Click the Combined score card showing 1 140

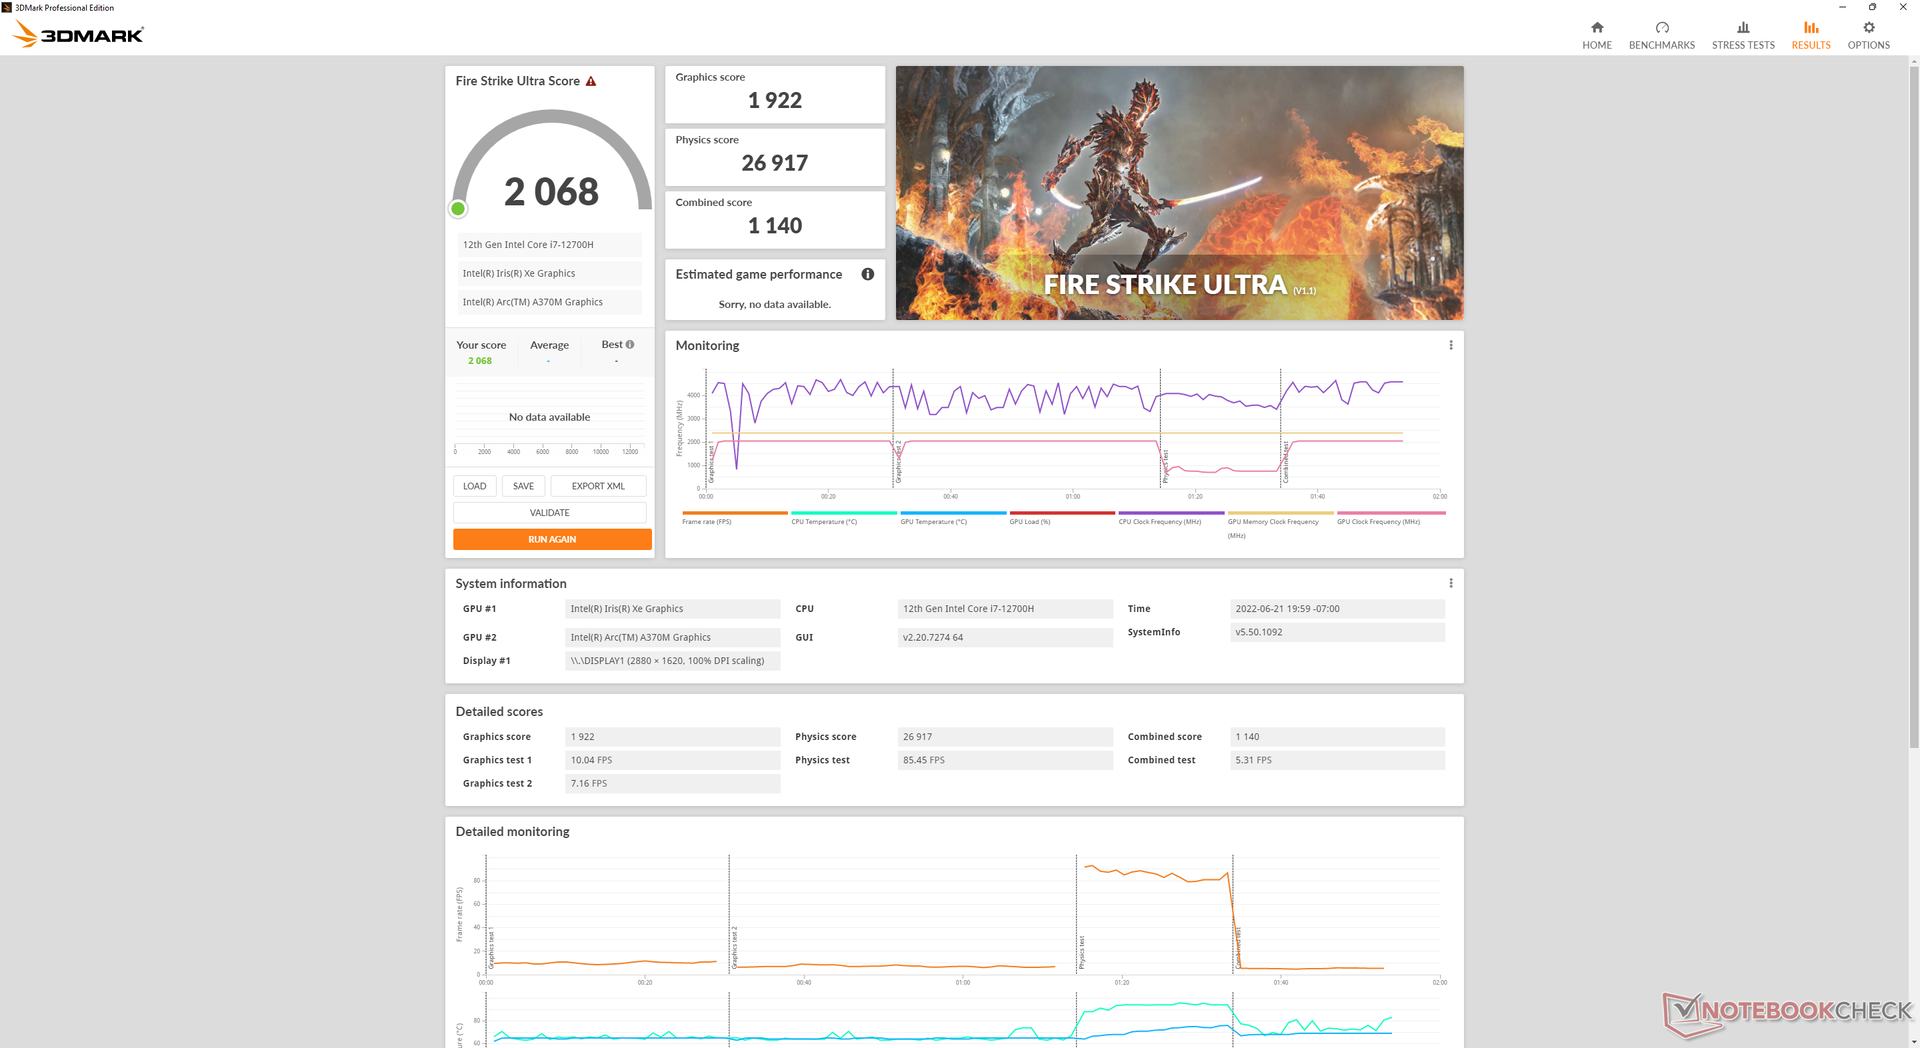(x=775, y=220)
